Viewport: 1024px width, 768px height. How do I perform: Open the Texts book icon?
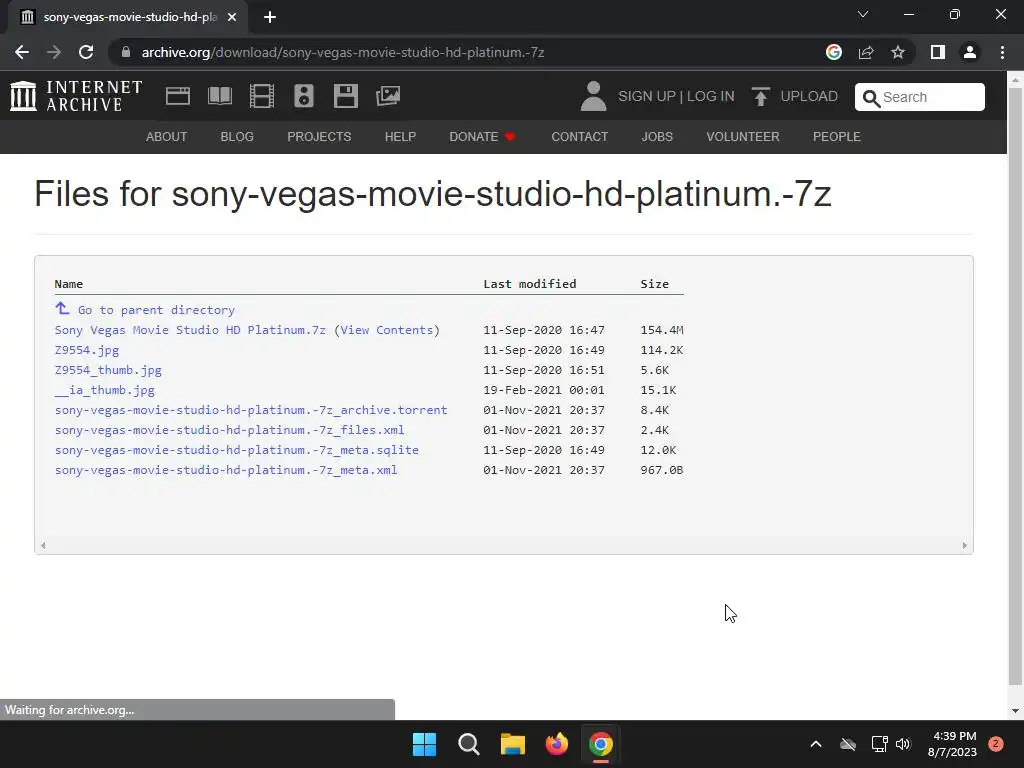click(x=219, y=96)
